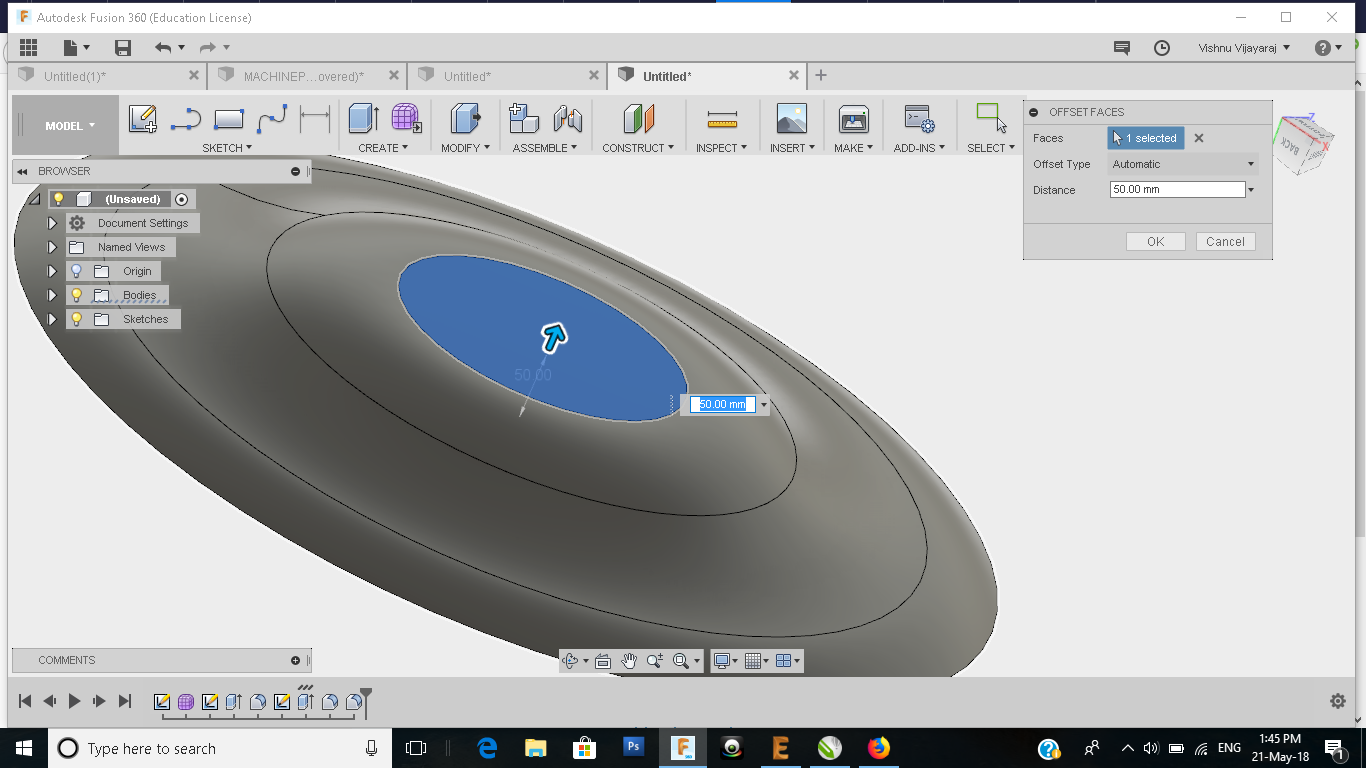Viewport: 1366px width, 768px height.
Task: Open the MODIFY menu
Action: [465, 148]
